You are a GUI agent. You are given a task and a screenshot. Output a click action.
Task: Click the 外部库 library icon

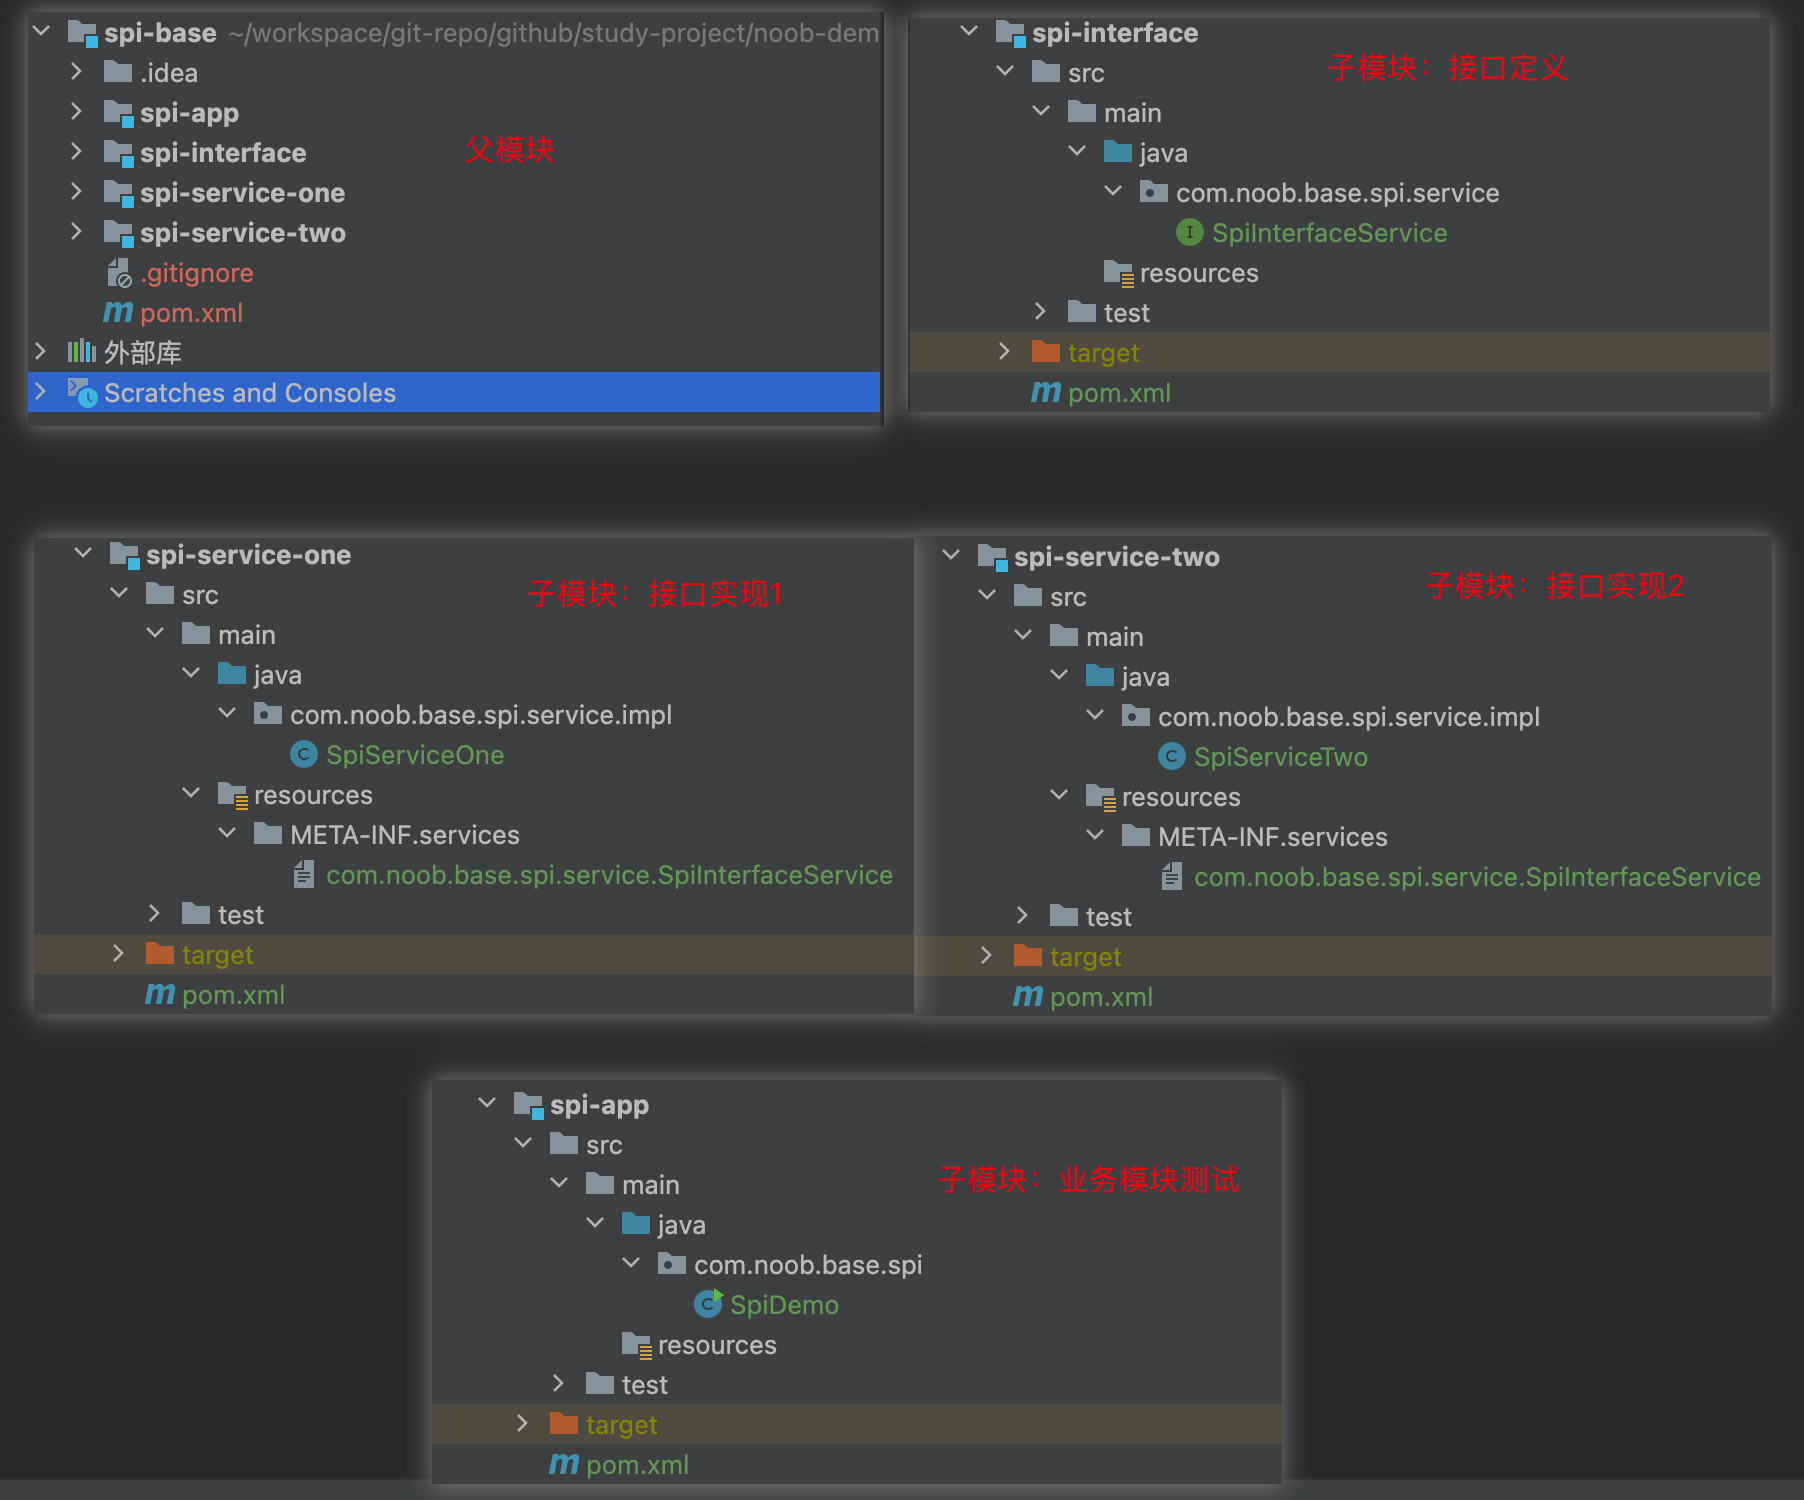coord(82,352)
